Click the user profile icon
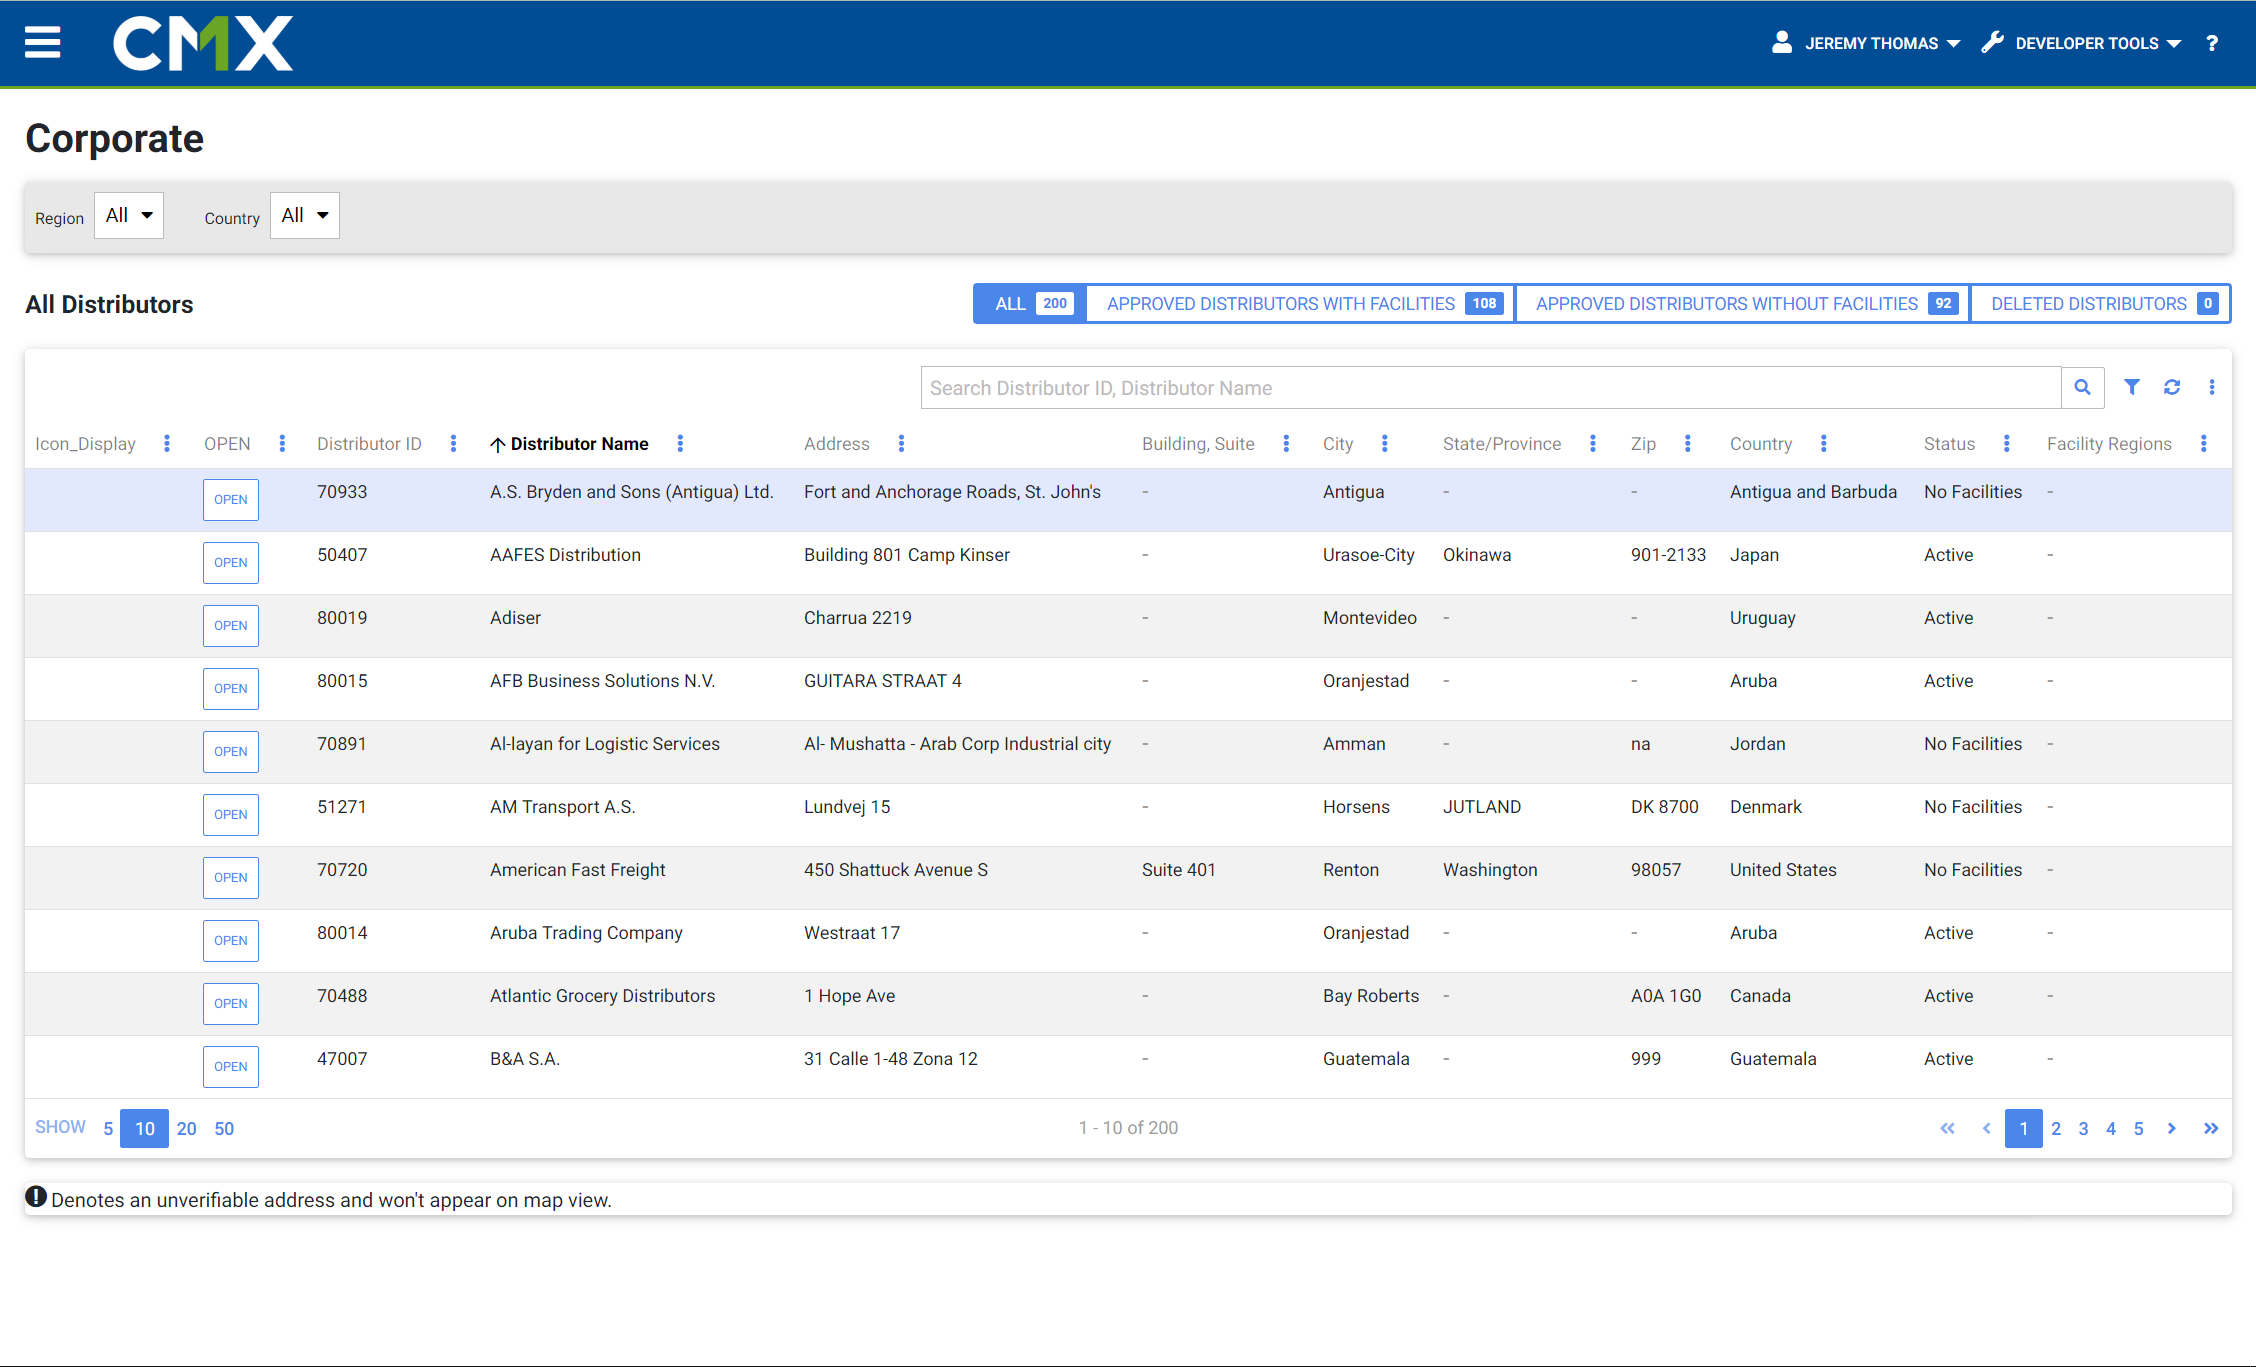The image size is (2256, 1367). [x=1782, y=42]
